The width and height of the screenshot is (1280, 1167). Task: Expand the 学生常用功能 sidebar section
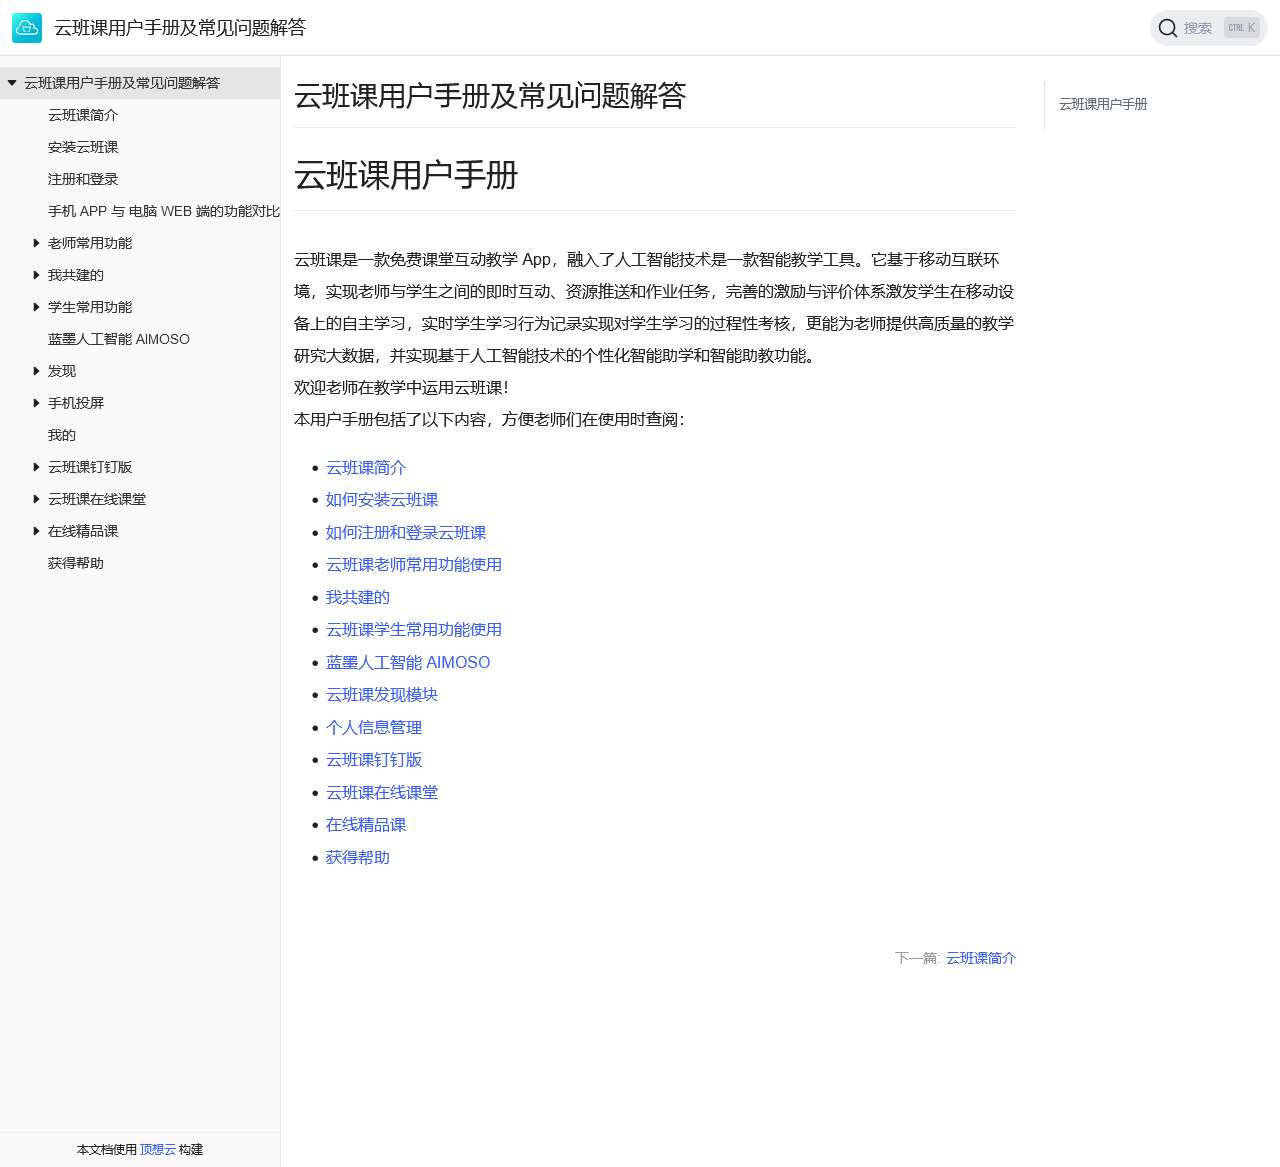tap(37, 307)
